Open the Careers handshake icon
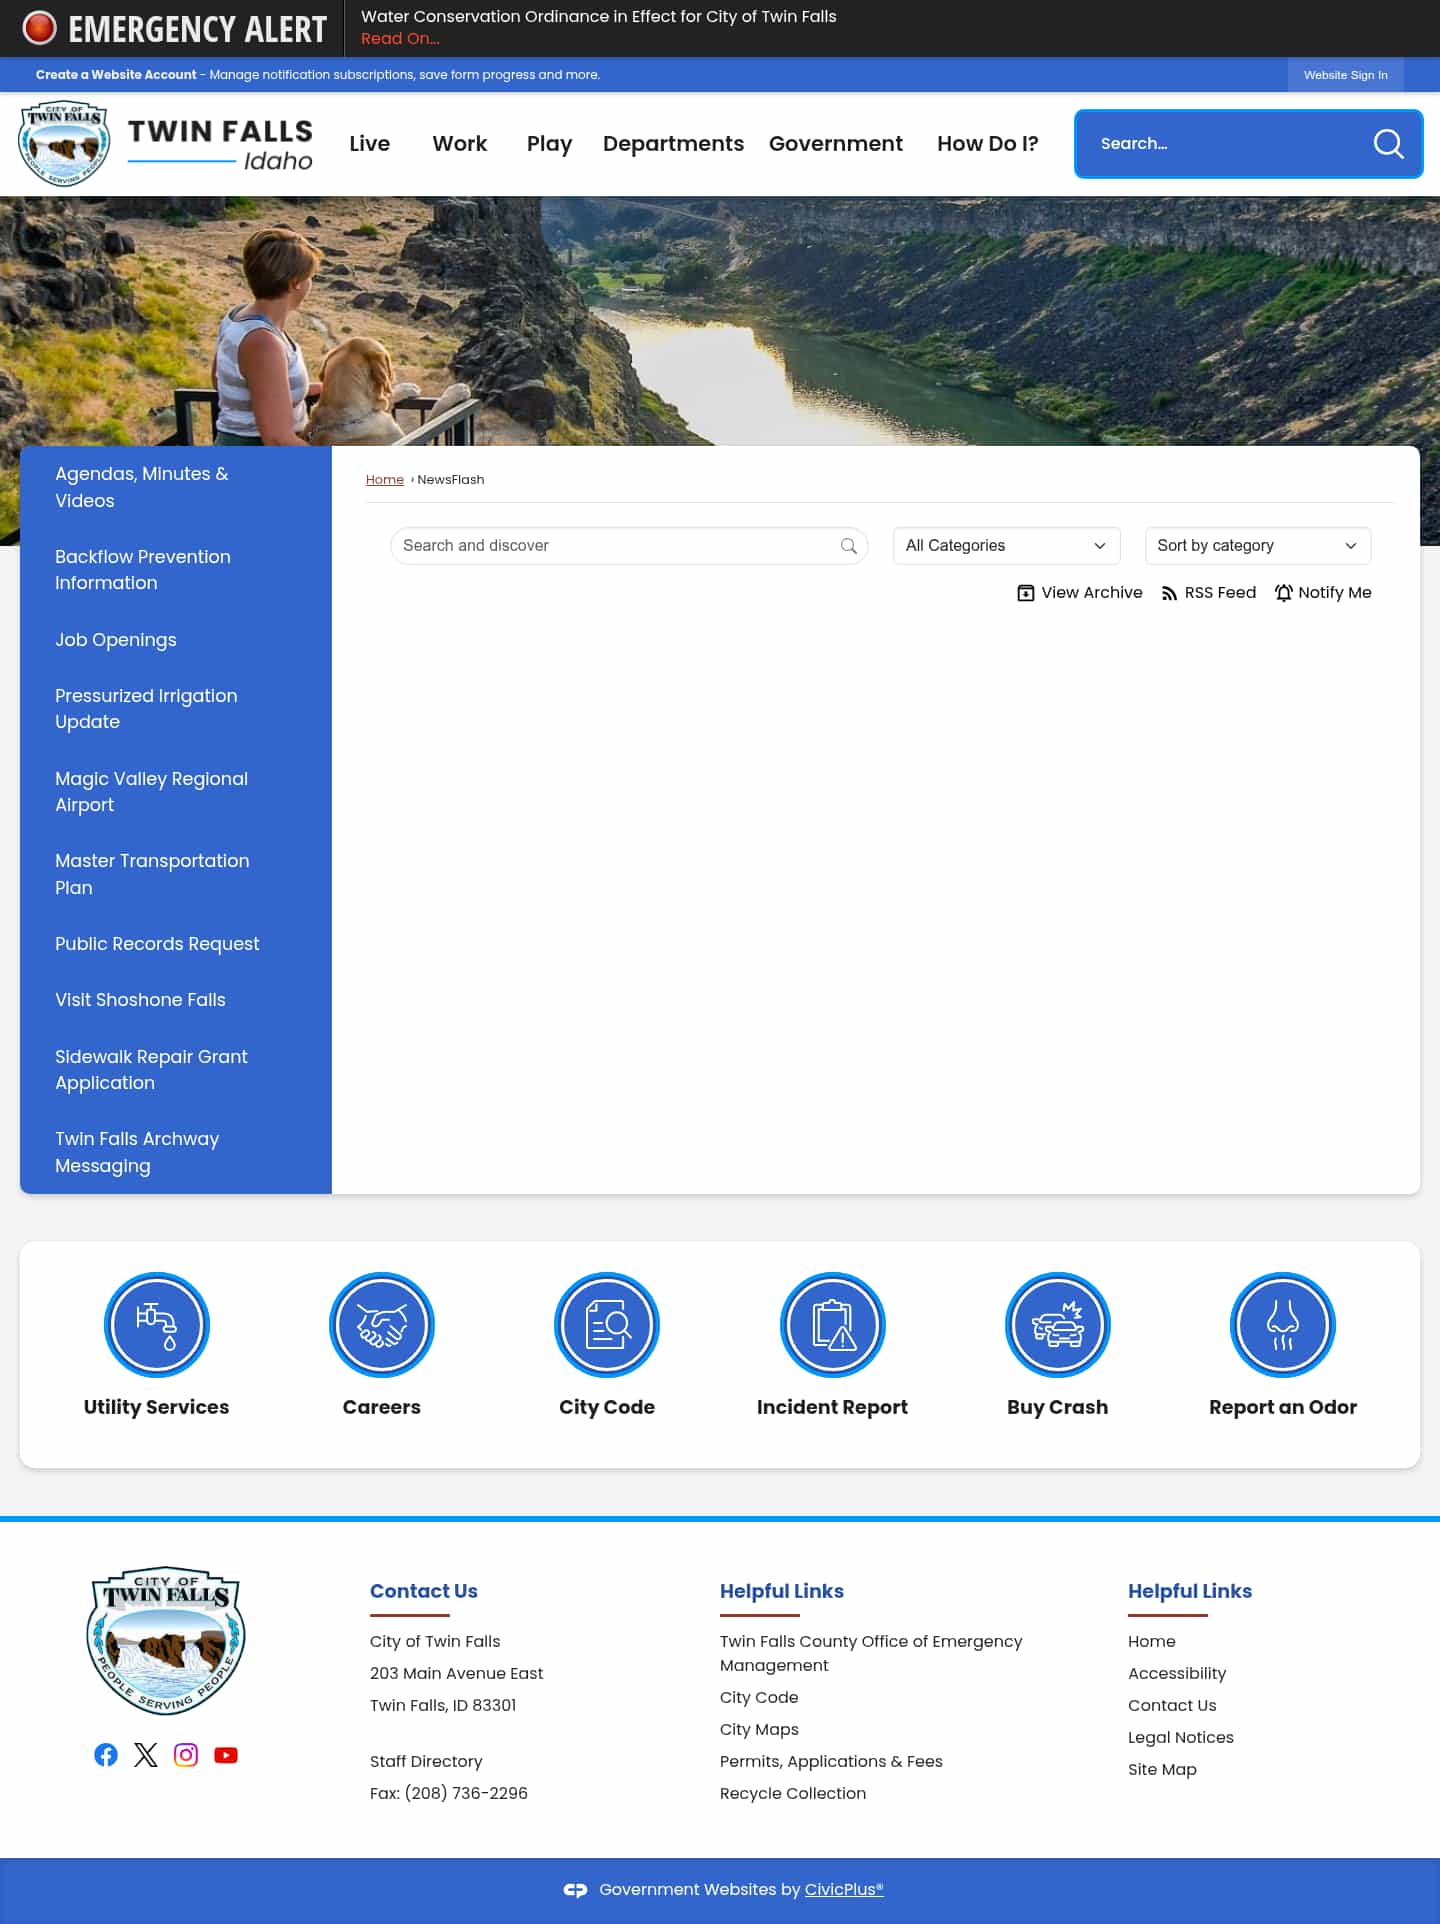The width and height of the screenshot is (1440, 1924). pyautogui.click(x=382, y=1325)
